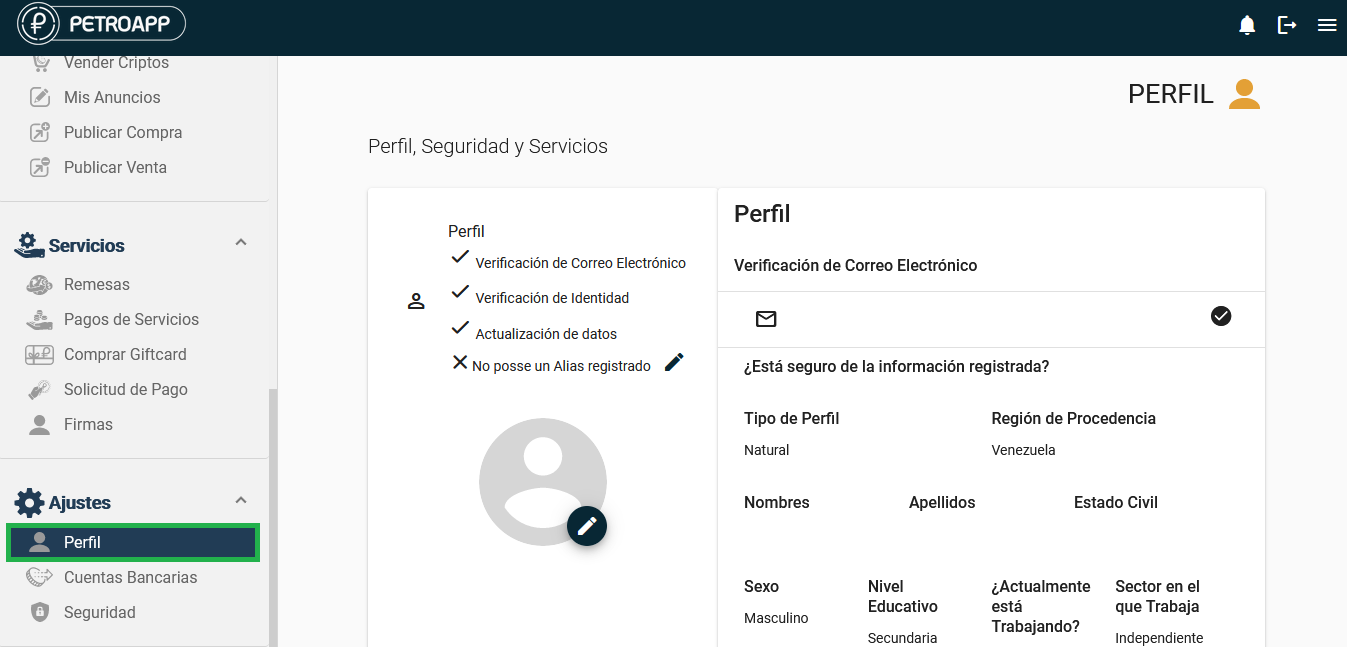Open the hamburger menu
Image resolution: width=1347 pixels, height=647 pixels.
(x=1327, y=26)
